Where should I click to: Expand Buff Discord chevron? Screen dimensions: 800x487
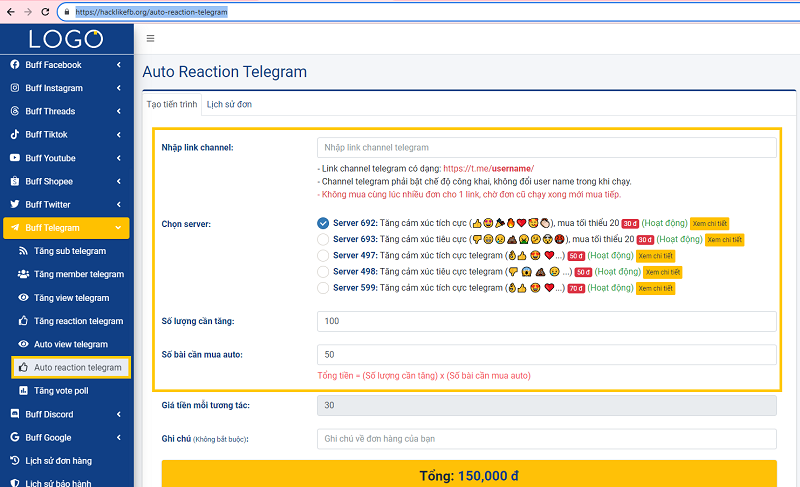(x=118, y=414)
